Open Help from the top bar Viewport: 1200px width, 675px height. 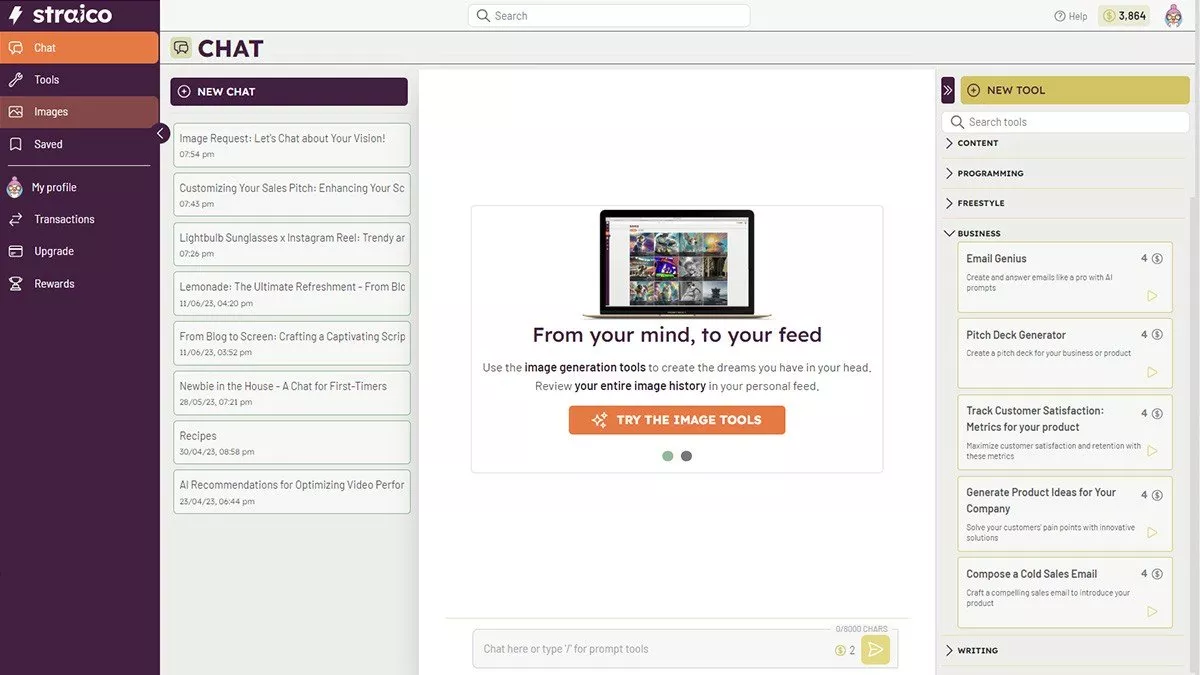tap(1071, 16)
